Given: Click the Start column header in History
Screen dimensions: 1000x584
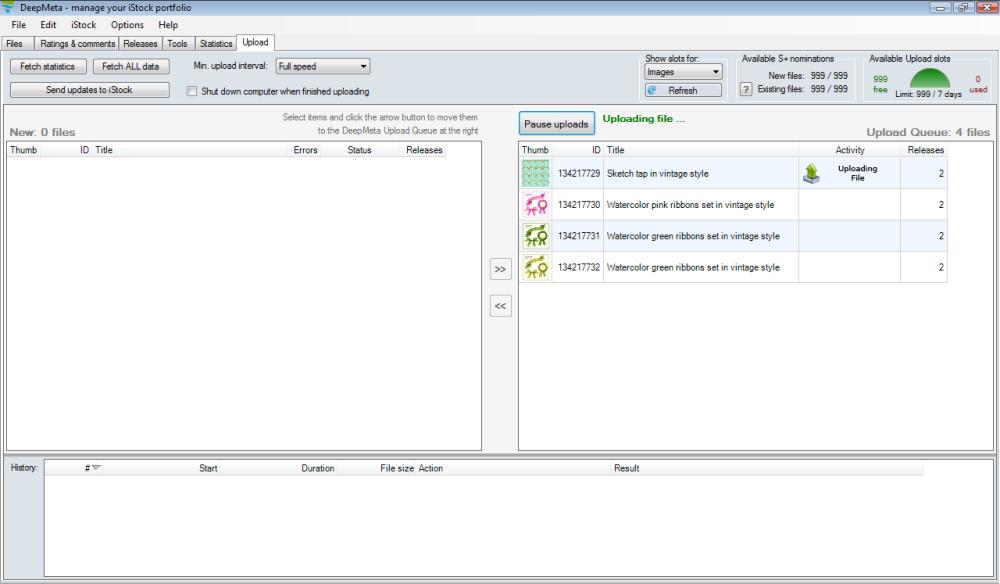Looking at the screenshot, I should coord(208,468).
